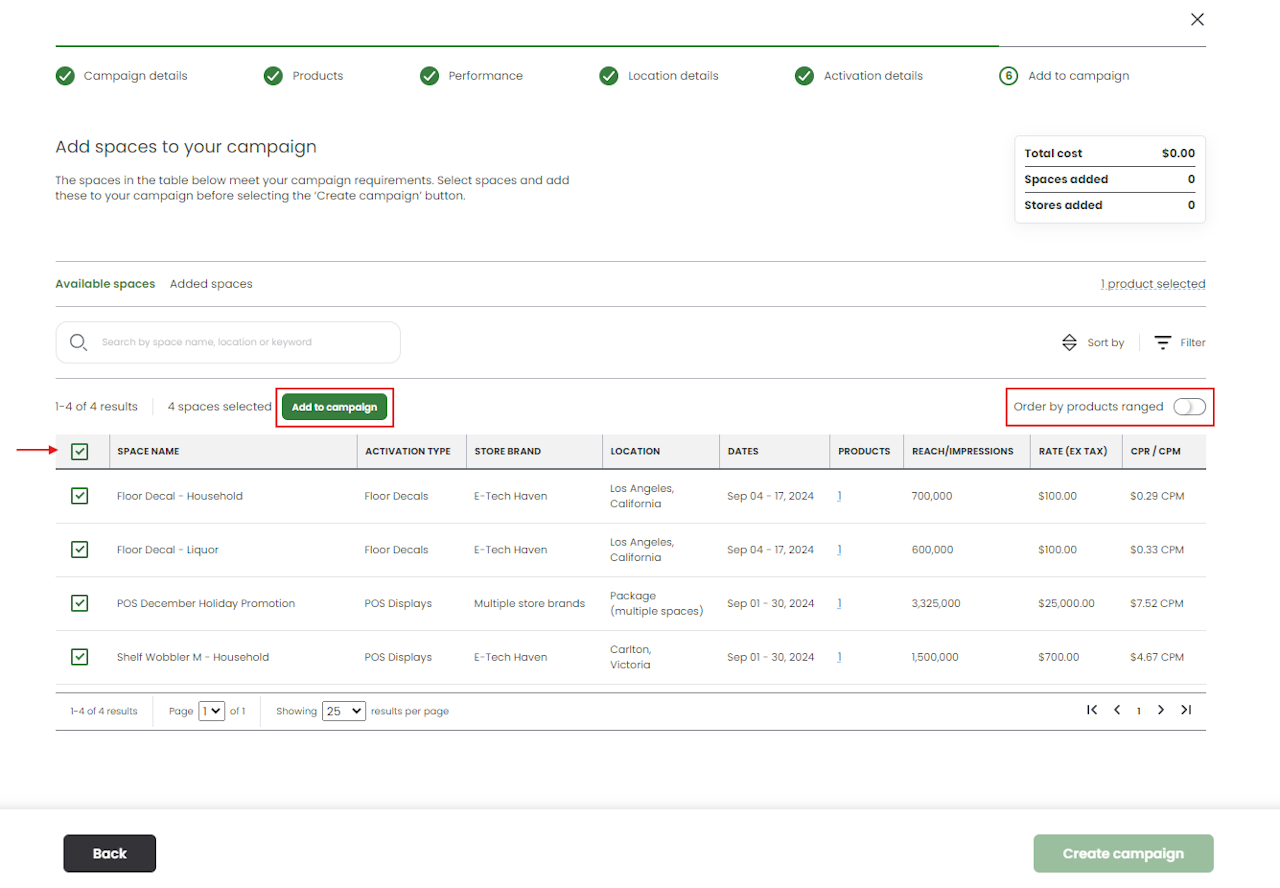
Task: Toggle Order by products ranged switch
Action: (1189, 407)
